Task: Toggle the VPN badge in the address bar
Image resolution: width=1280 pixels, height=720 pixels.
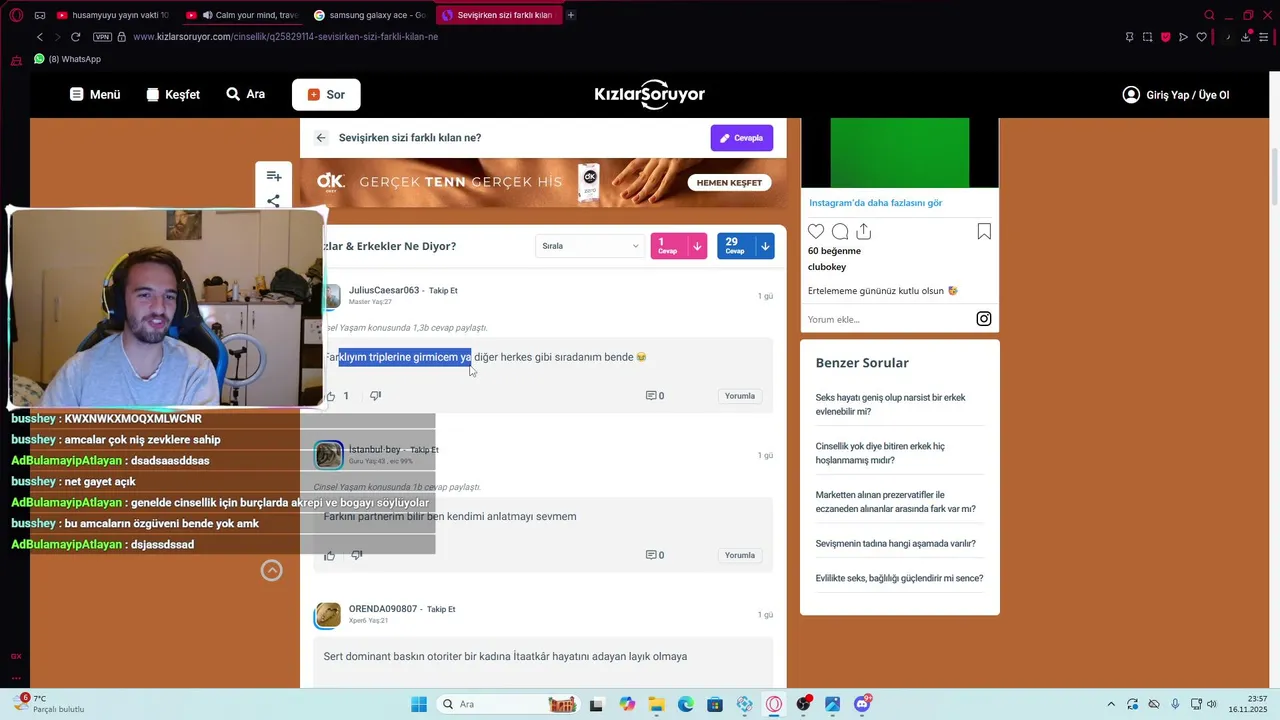Action: (x=102, y=37)
